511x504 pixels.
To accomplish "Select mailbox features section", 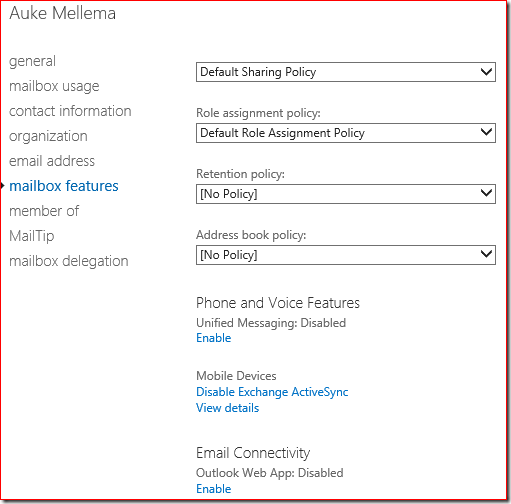I will click(x=64, y=186).
